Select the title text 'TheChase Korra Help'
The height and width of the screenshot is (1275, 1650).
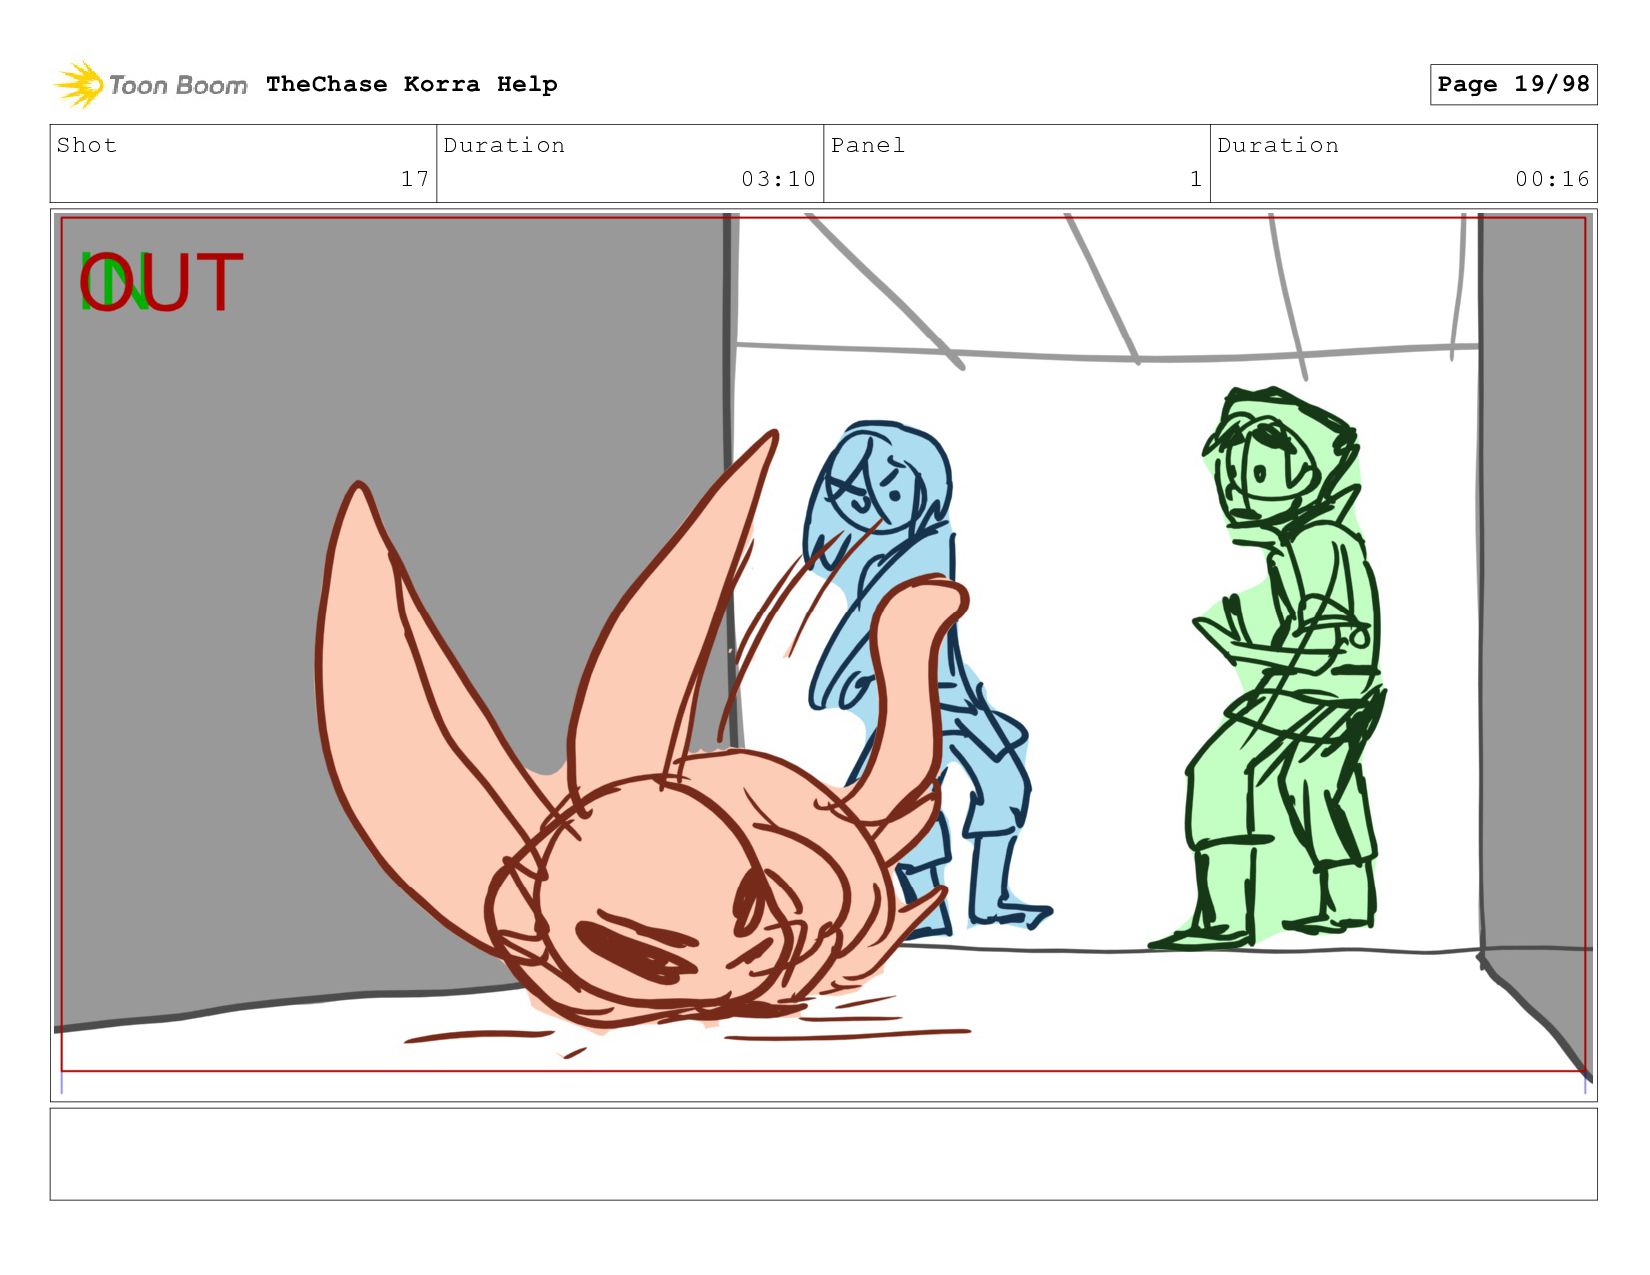click(412, 84)
